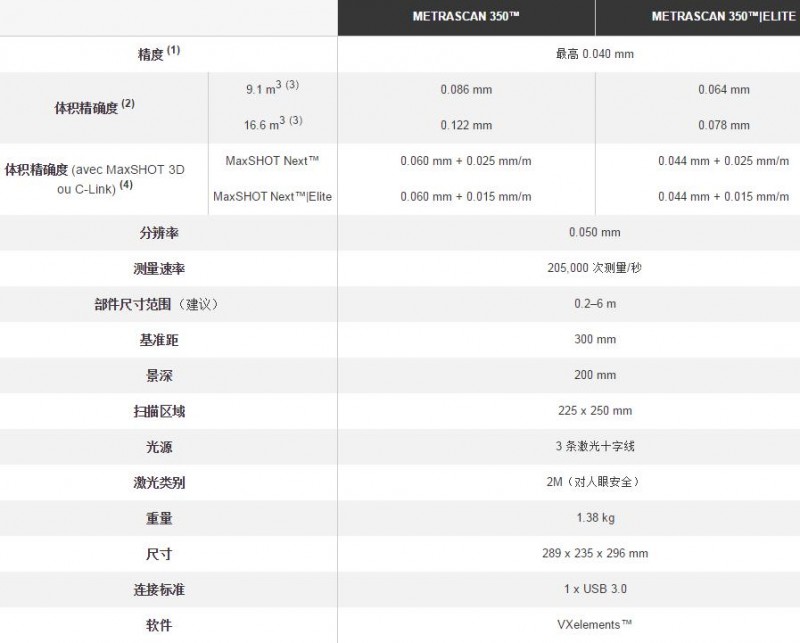Click the 测量速率 row label
Screen dimensions: 800x643
point(159,268)
